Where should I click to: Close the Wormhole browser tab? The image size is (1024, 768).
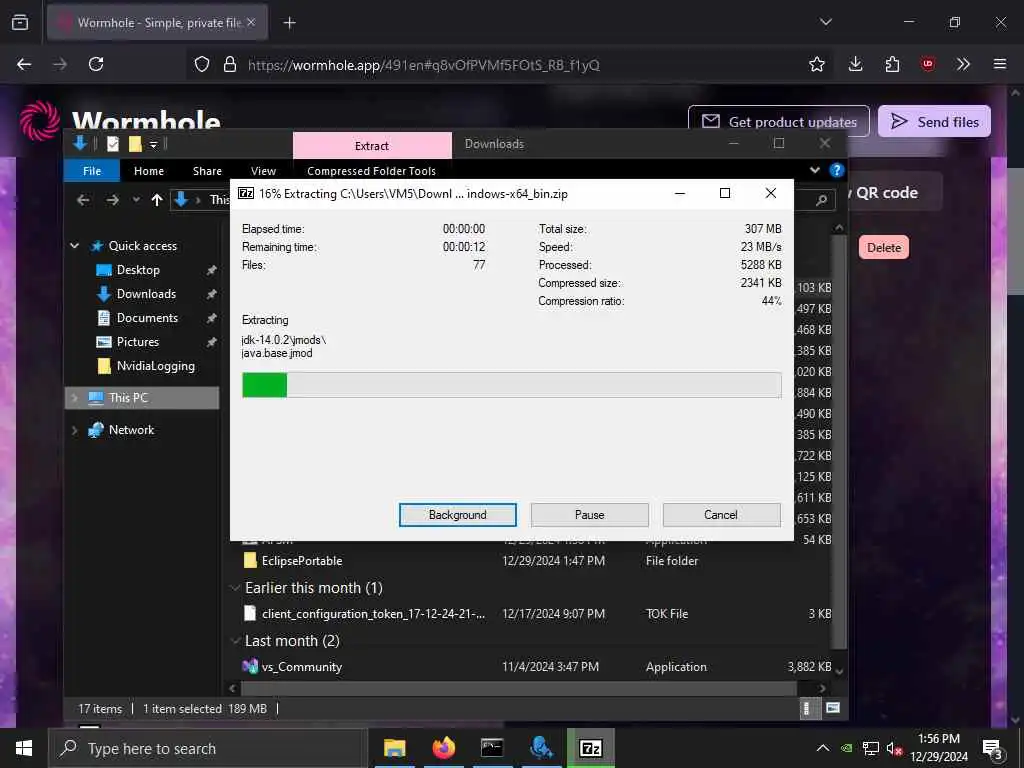tap(251, 22)
